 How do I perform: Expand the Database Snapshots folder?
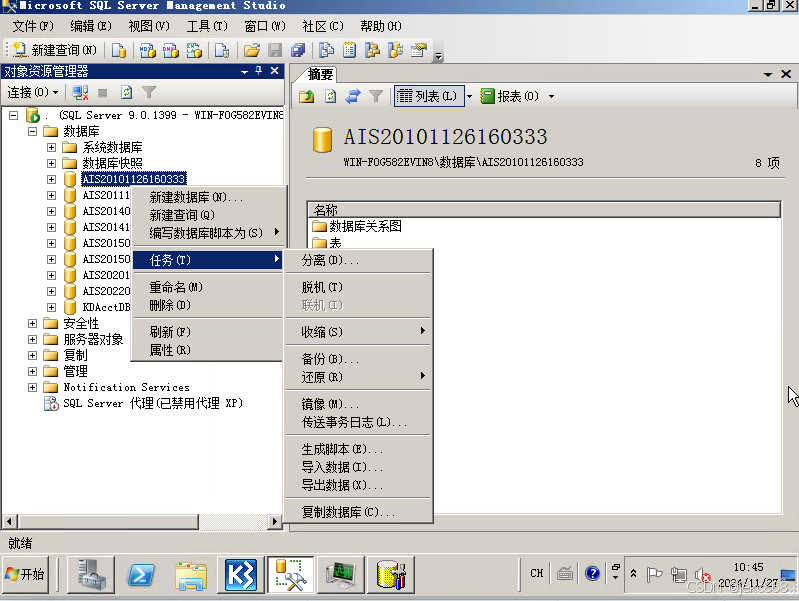point(51,164)
